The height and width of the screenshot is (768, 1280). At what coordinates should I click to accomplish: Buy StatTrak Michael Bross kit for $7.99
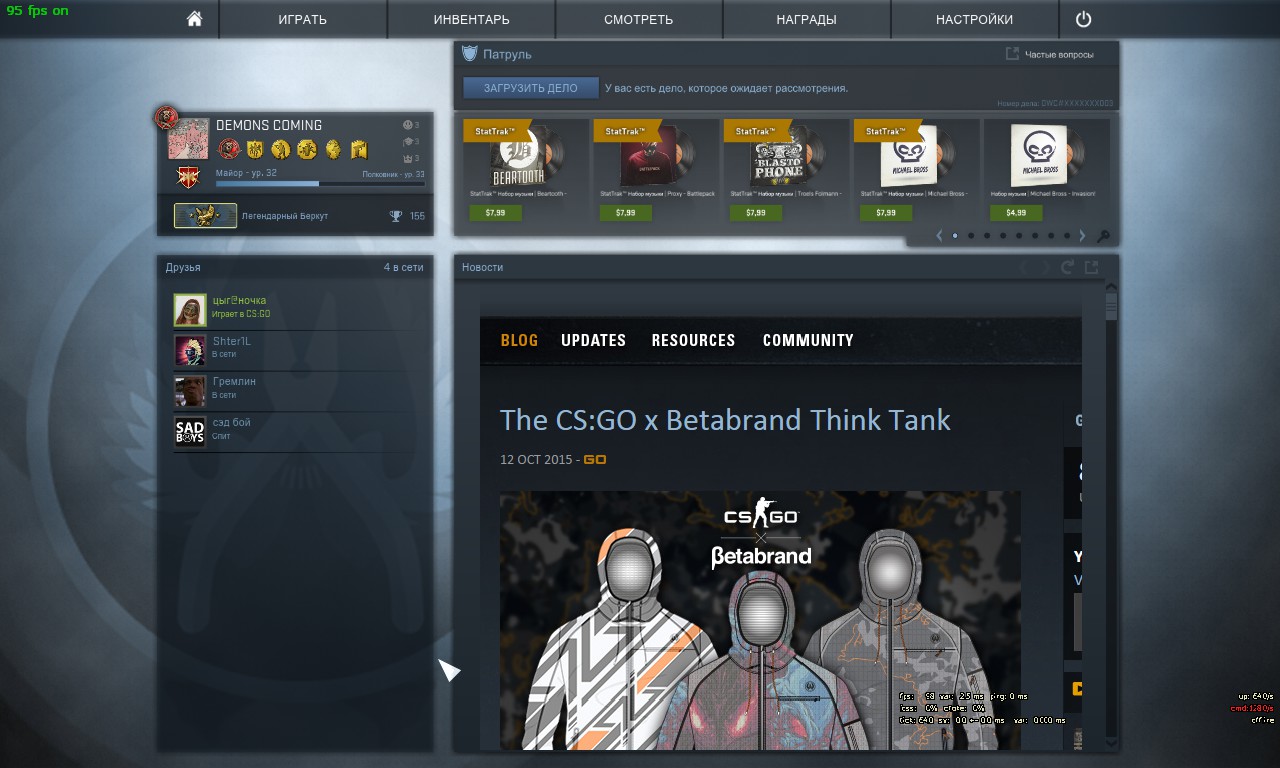886,213
